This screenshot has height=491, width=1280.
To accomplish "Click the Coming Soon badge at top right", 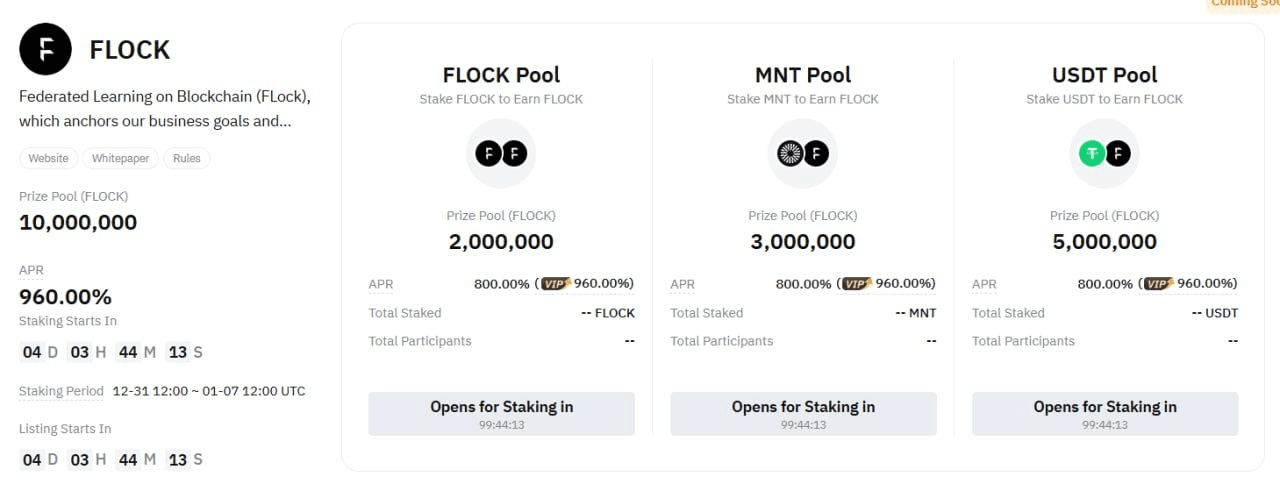I will click(1245, 3).
